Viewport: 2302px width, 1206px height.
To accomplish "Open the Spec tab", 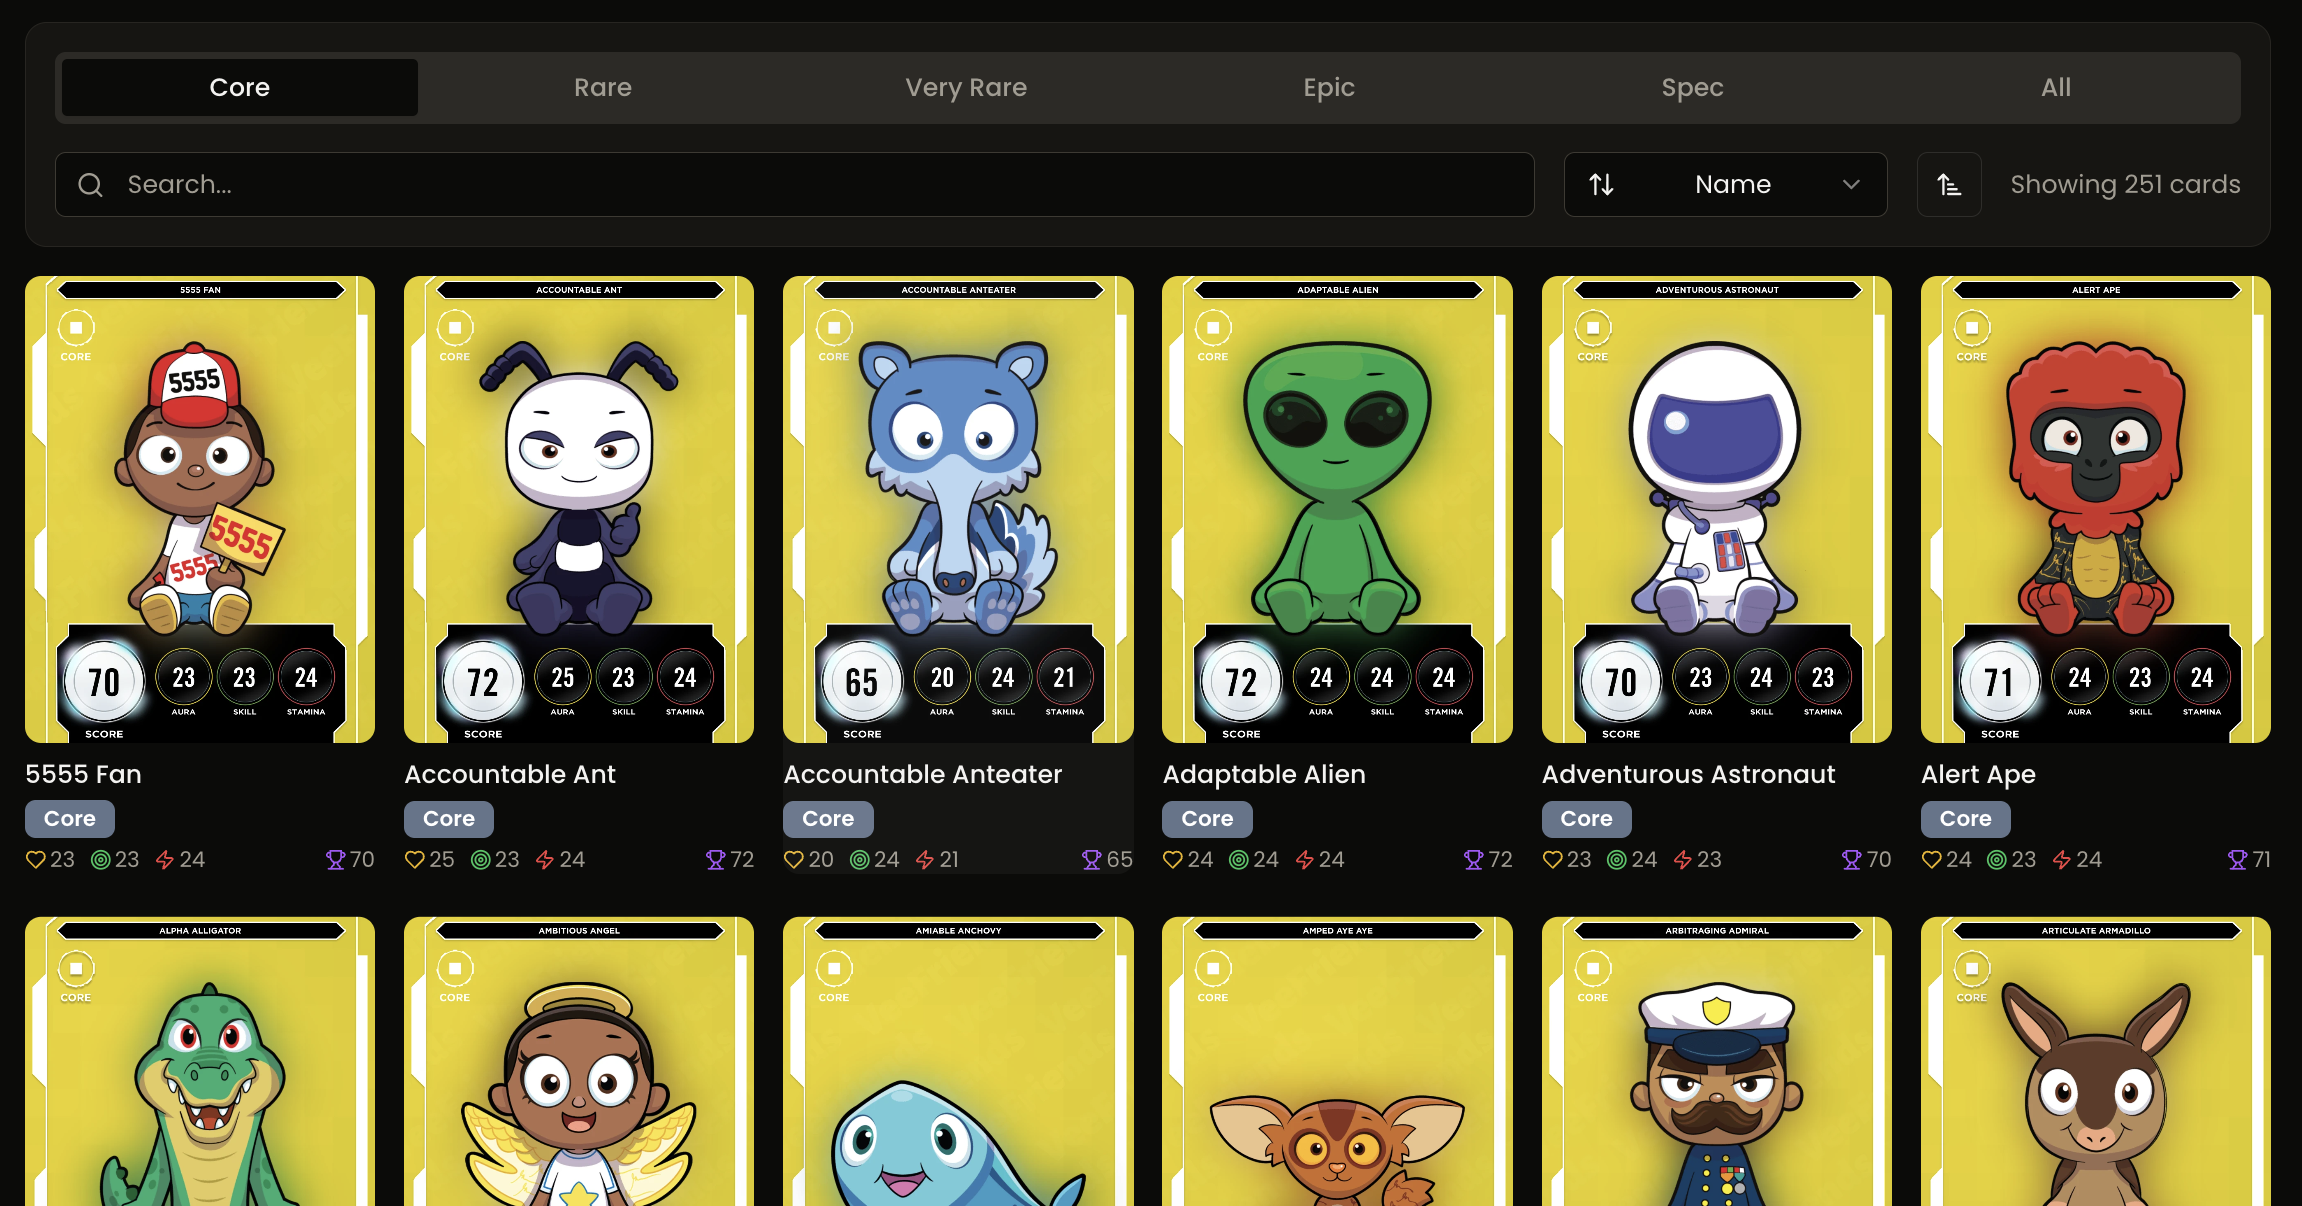I will coord(1692,87).
